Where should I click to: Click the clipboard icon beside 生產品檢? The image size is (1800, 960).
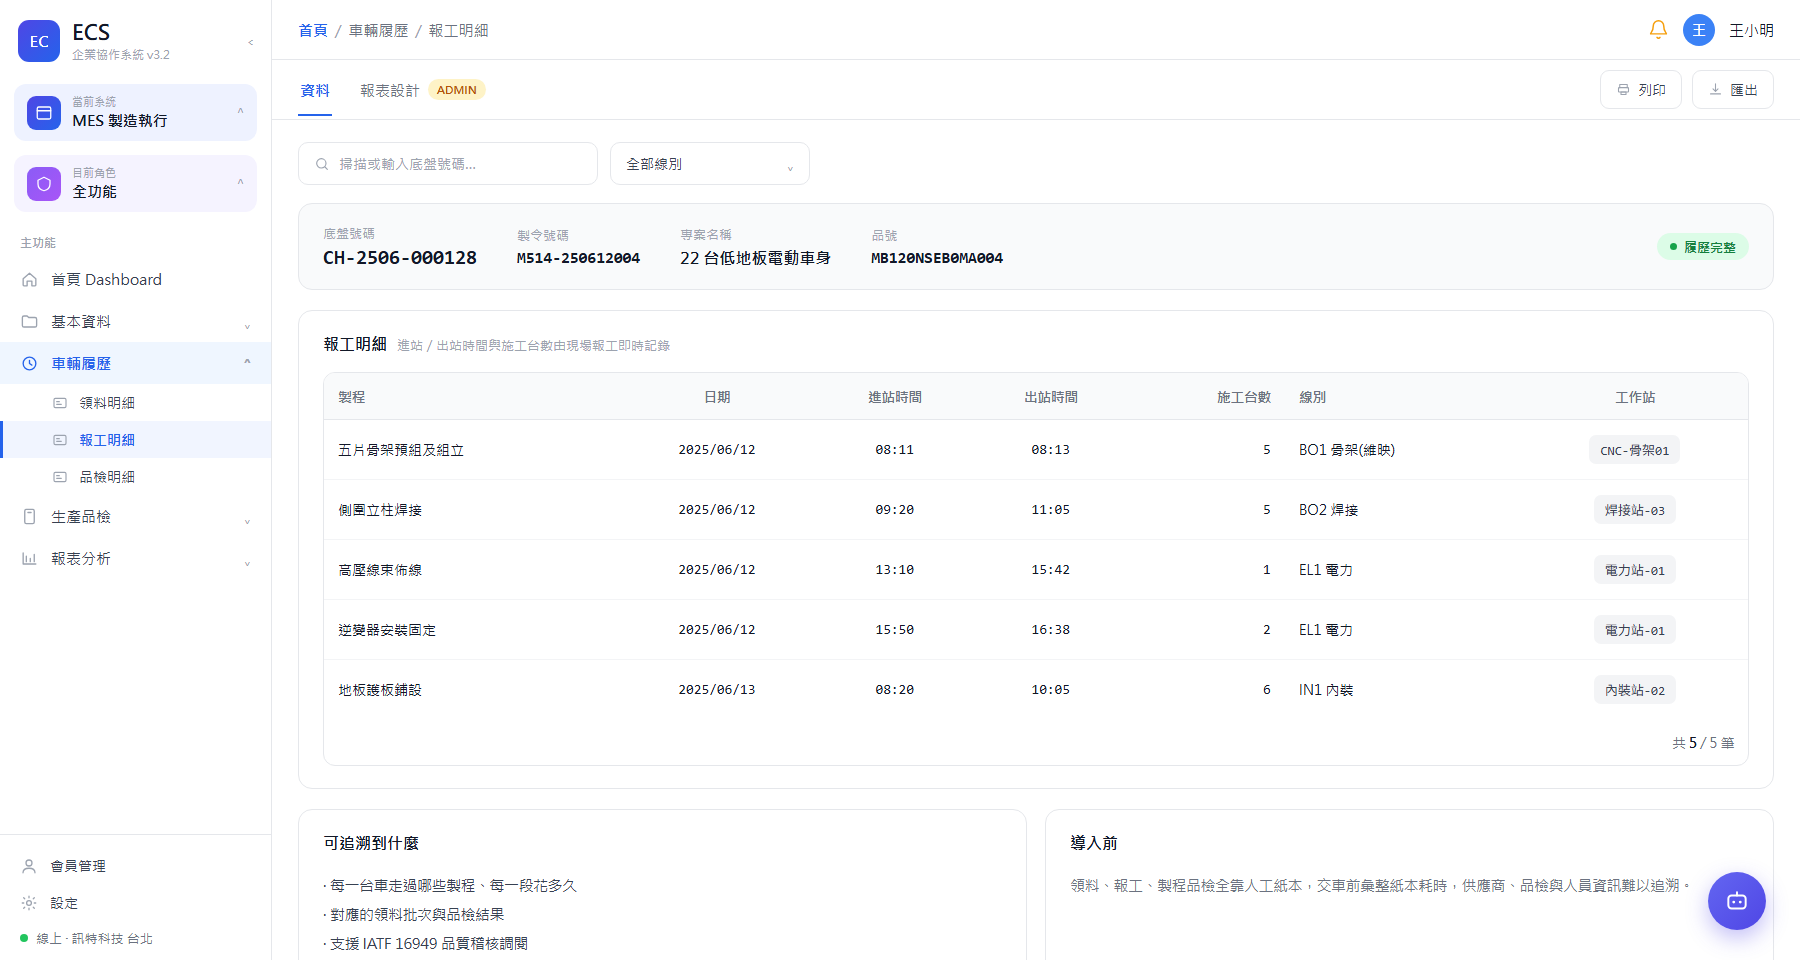pos(30,517)
